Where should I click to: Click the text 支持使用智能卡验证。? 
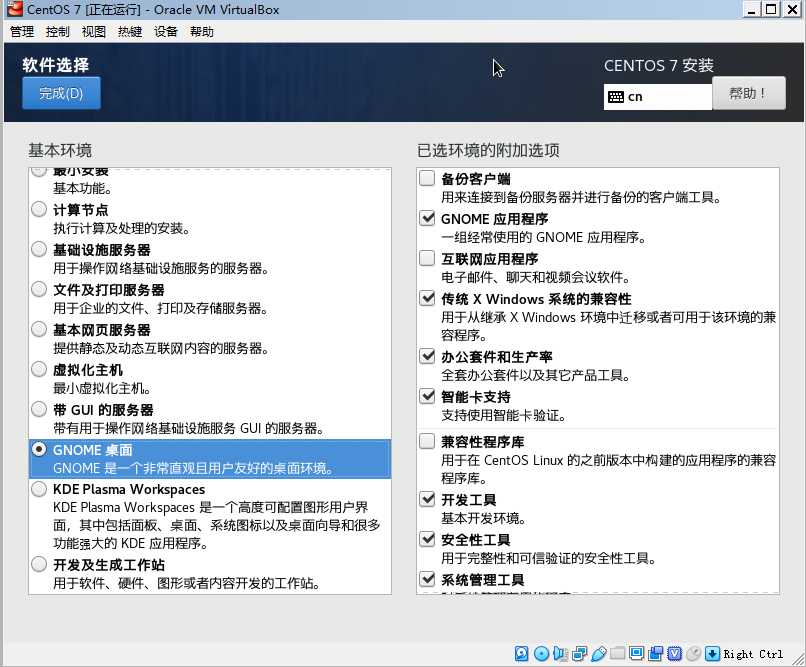coord(504,415)
